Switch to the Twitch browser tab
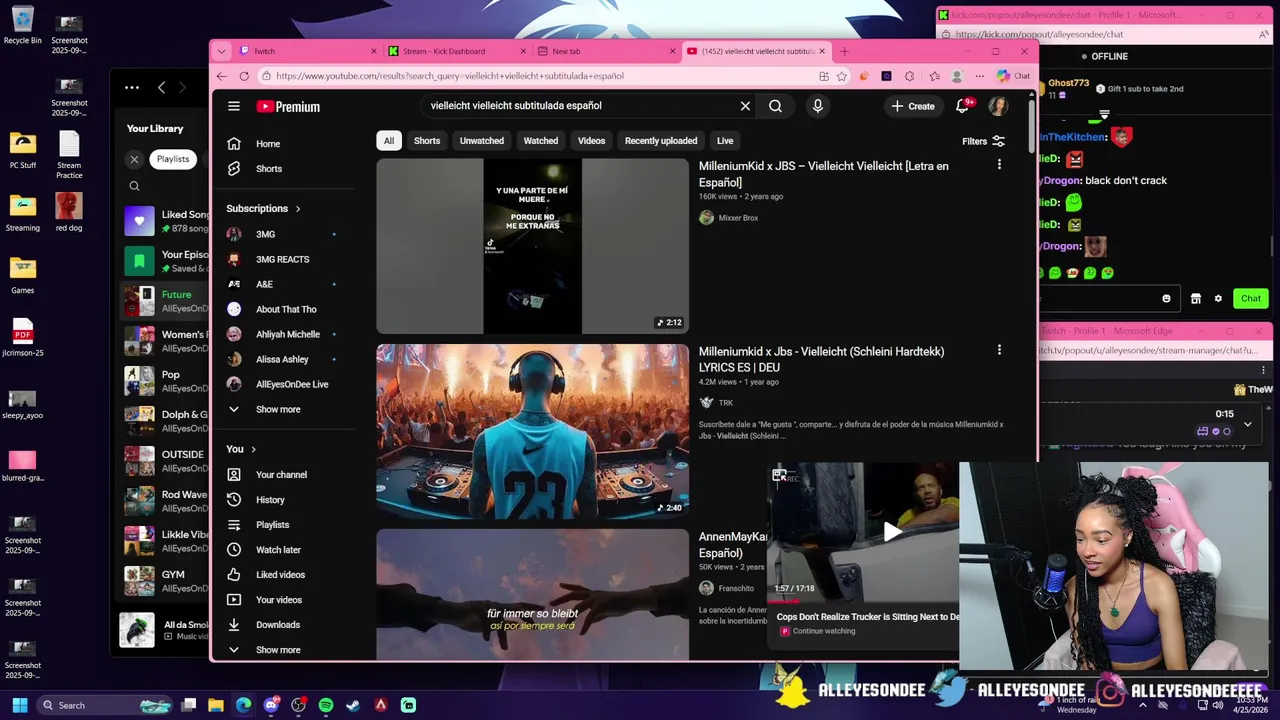The width and height of the screenshot is (1280, 720). pos(308,51)
